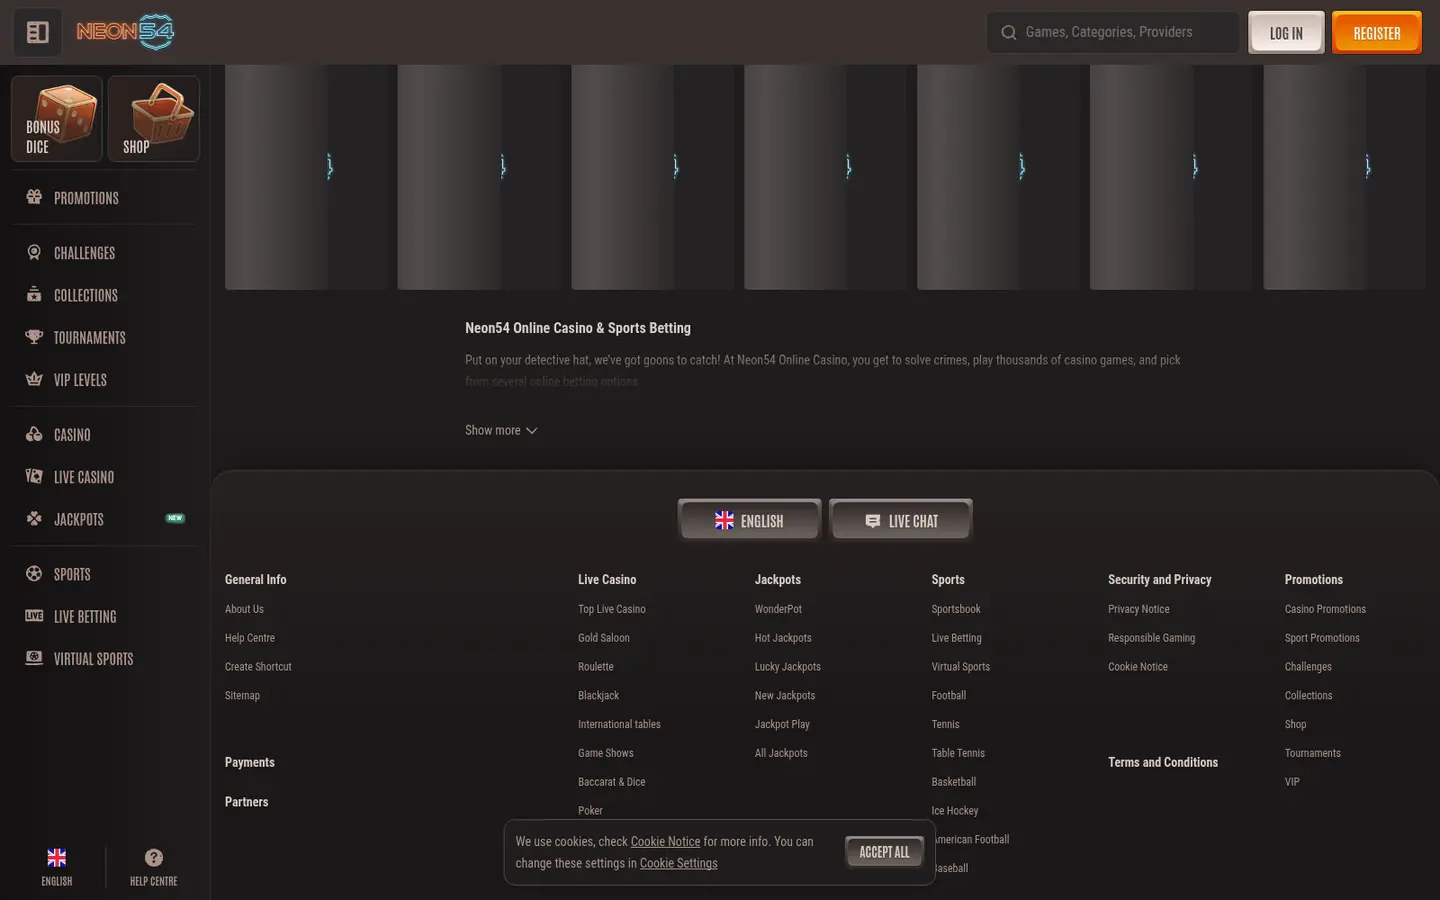The width and height of the screenshot is (1440, 900).
Task: Open Hot Jackpots footer link
Action: coord(783,638)
